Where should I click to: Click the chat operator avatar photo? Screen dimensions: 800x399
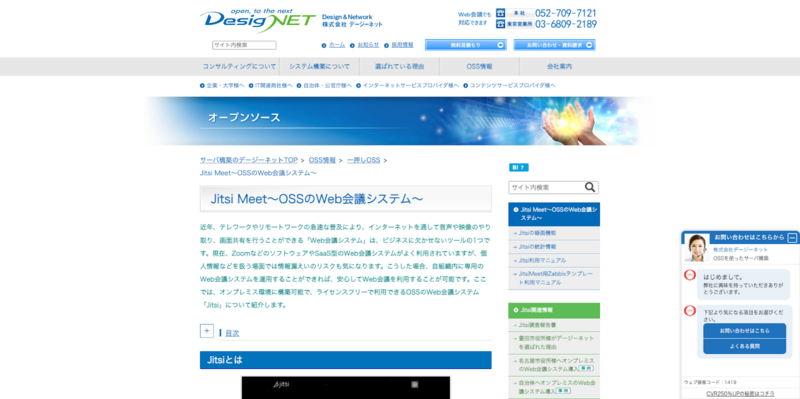[x=697, y=248]
